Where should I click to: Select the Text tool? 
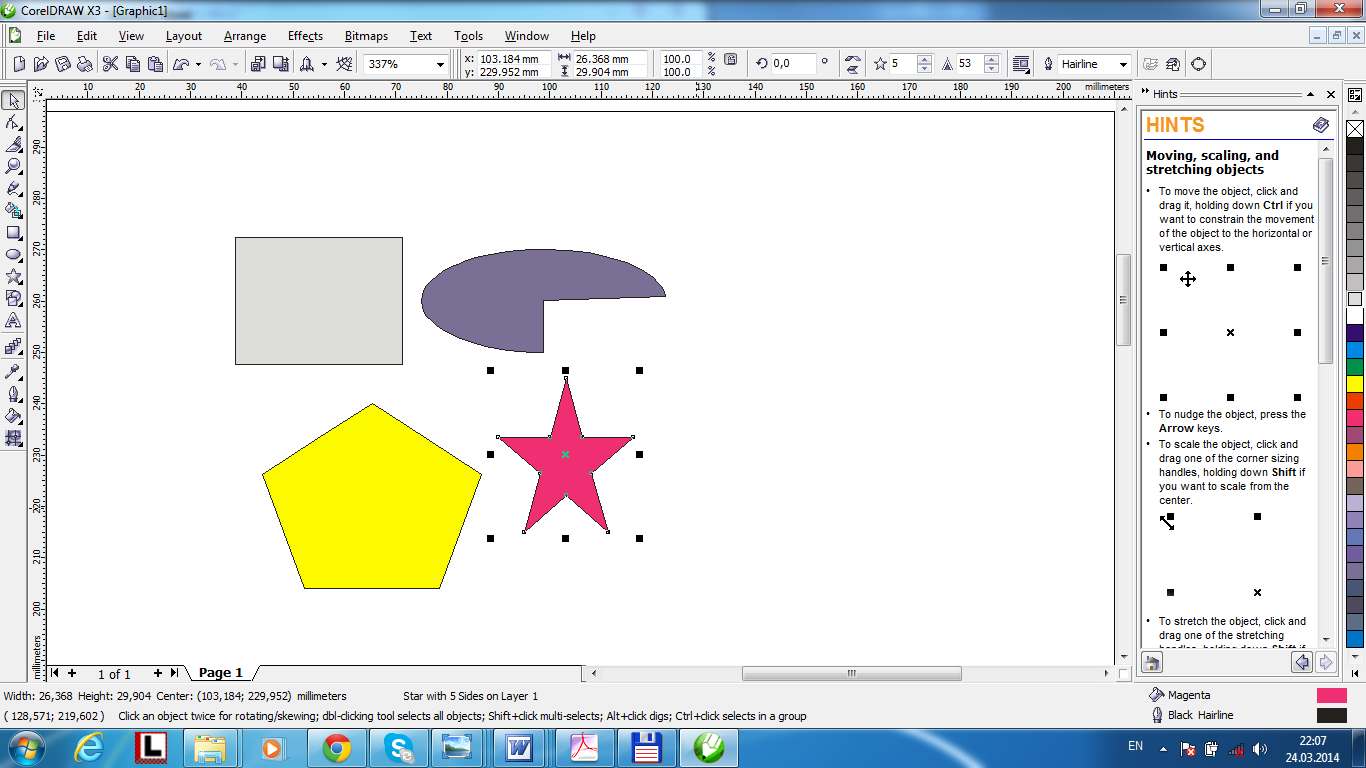(13, 320)
